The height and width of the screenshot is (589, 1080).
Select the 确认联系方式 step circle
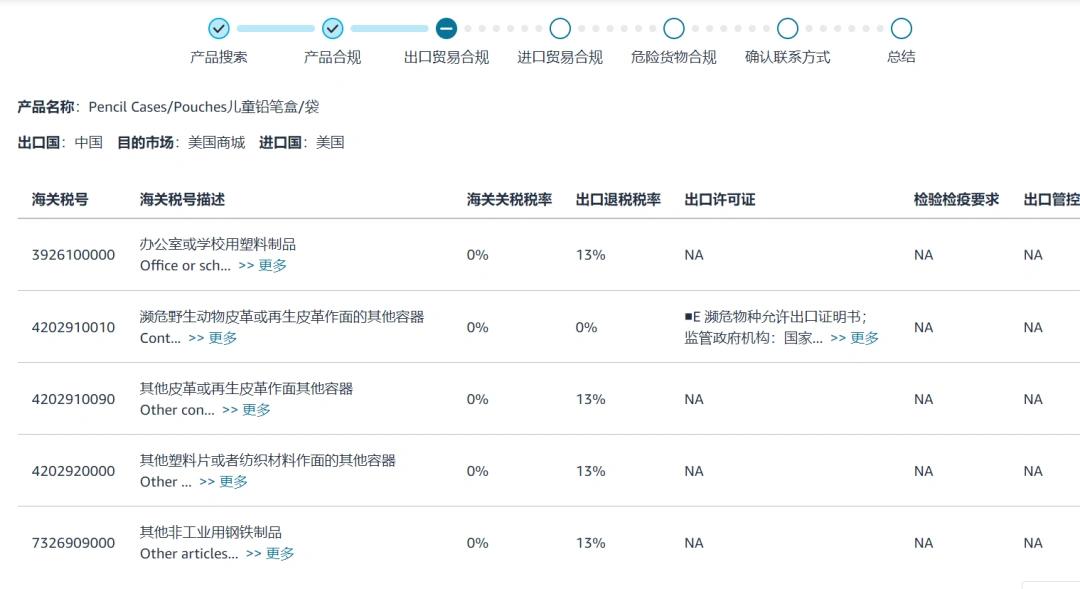[787, 28]
